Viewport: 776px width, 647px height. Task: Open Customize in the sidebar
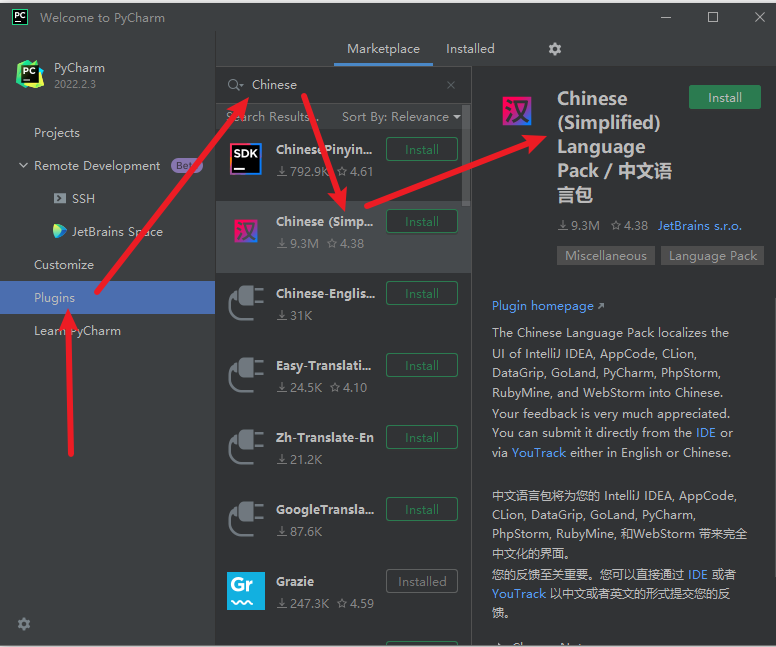[64, 265]
